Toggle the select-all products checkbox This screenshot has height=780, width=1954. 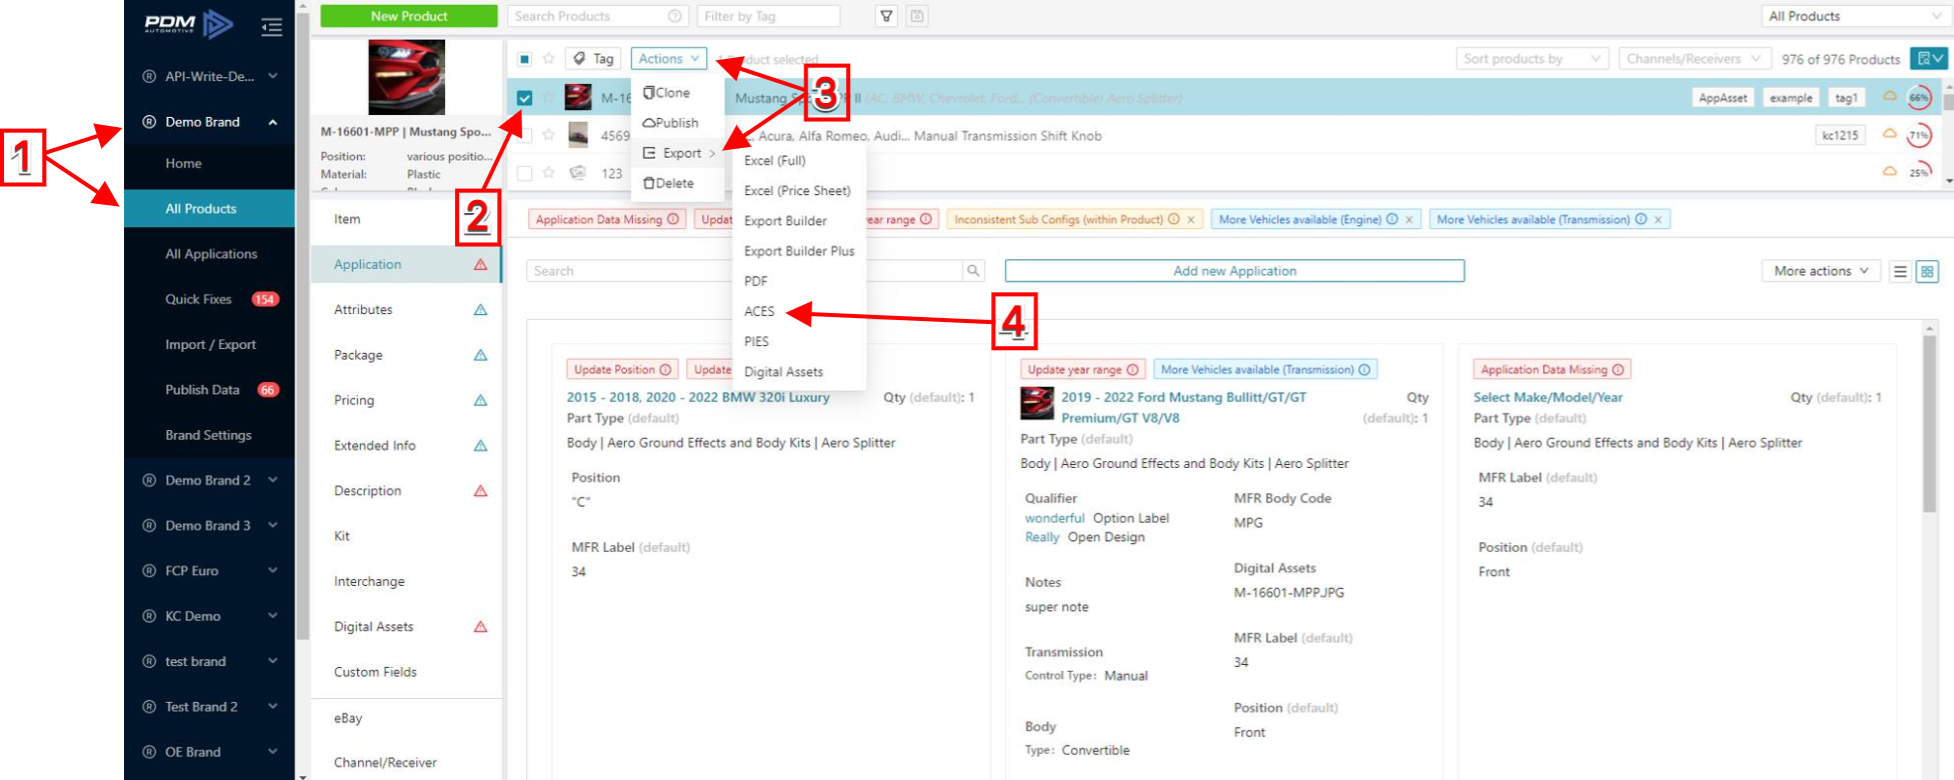coord(525,59)
